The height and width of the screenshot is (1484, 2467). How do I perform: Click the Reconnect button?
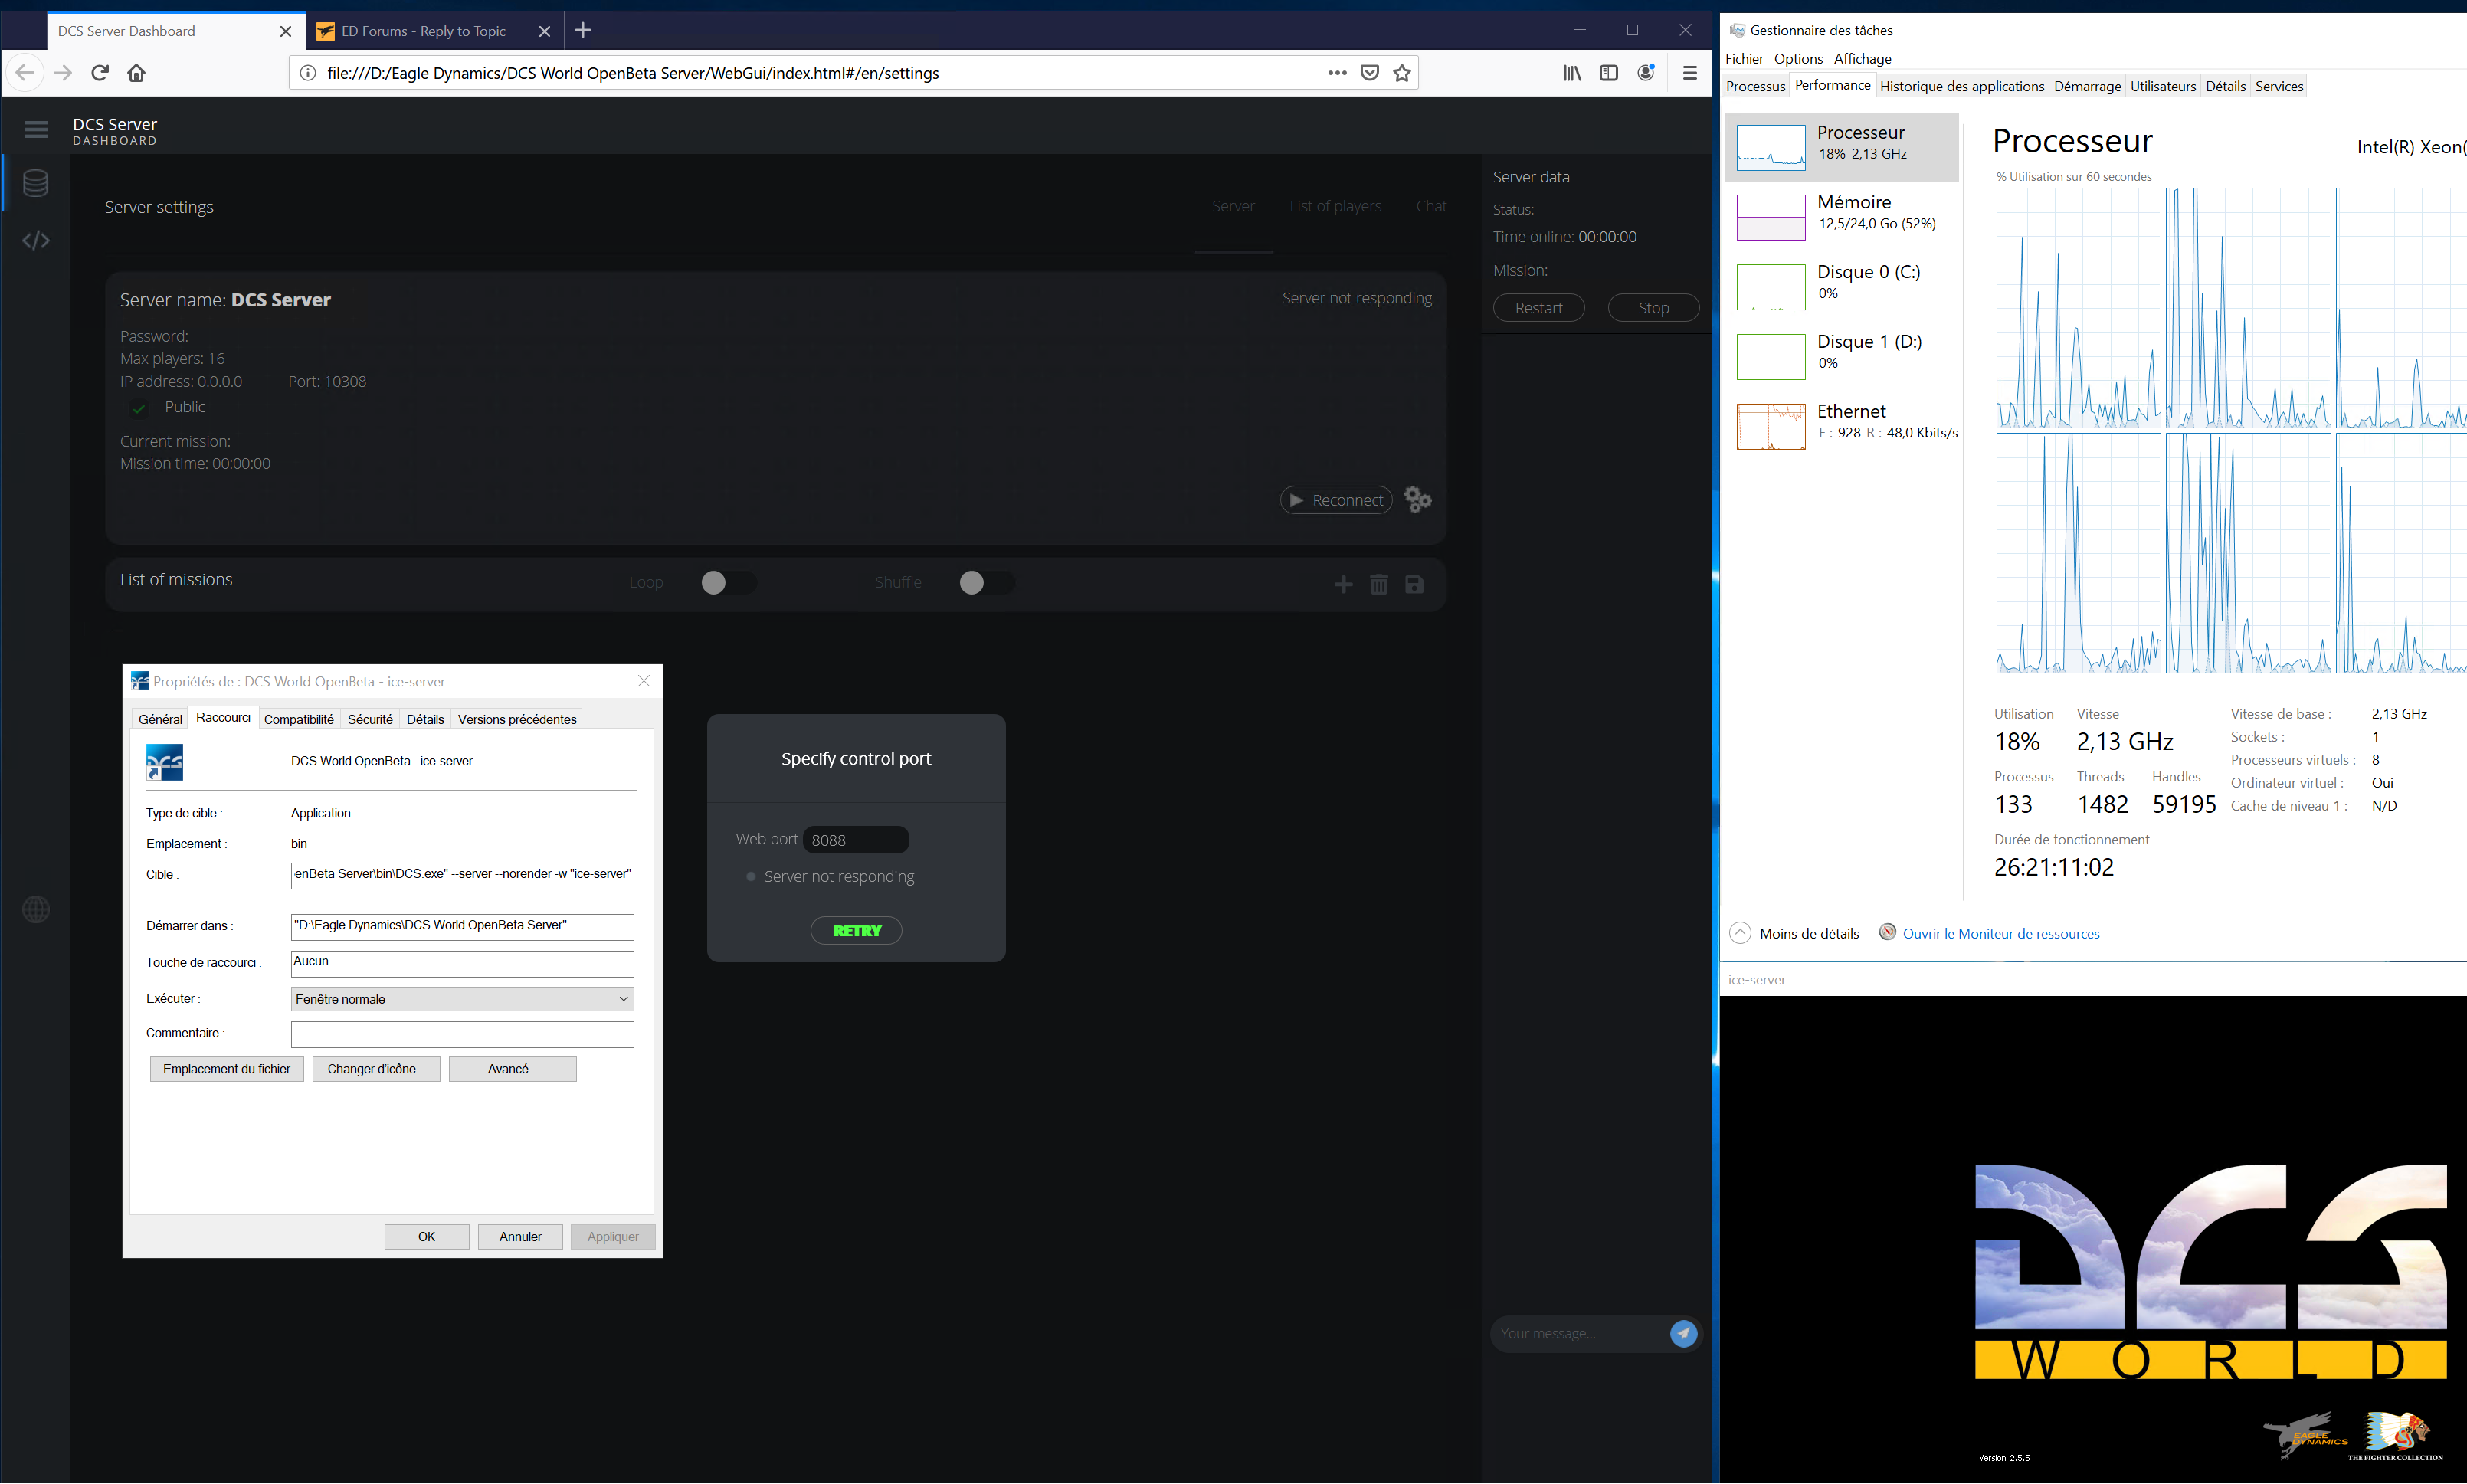pos(1336,500)
